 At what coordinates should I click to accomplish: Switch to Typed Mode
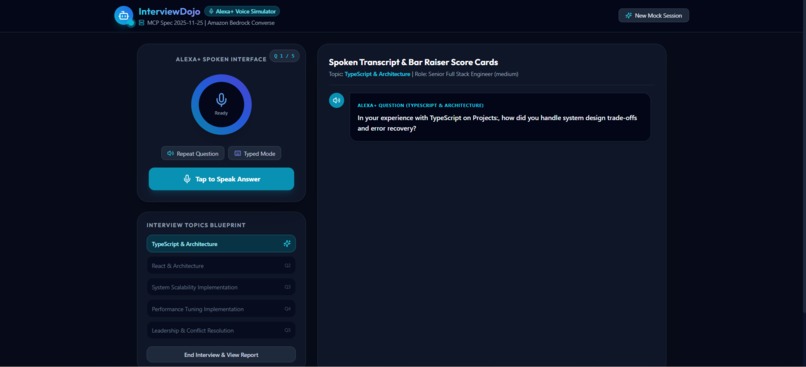point(254,154)
